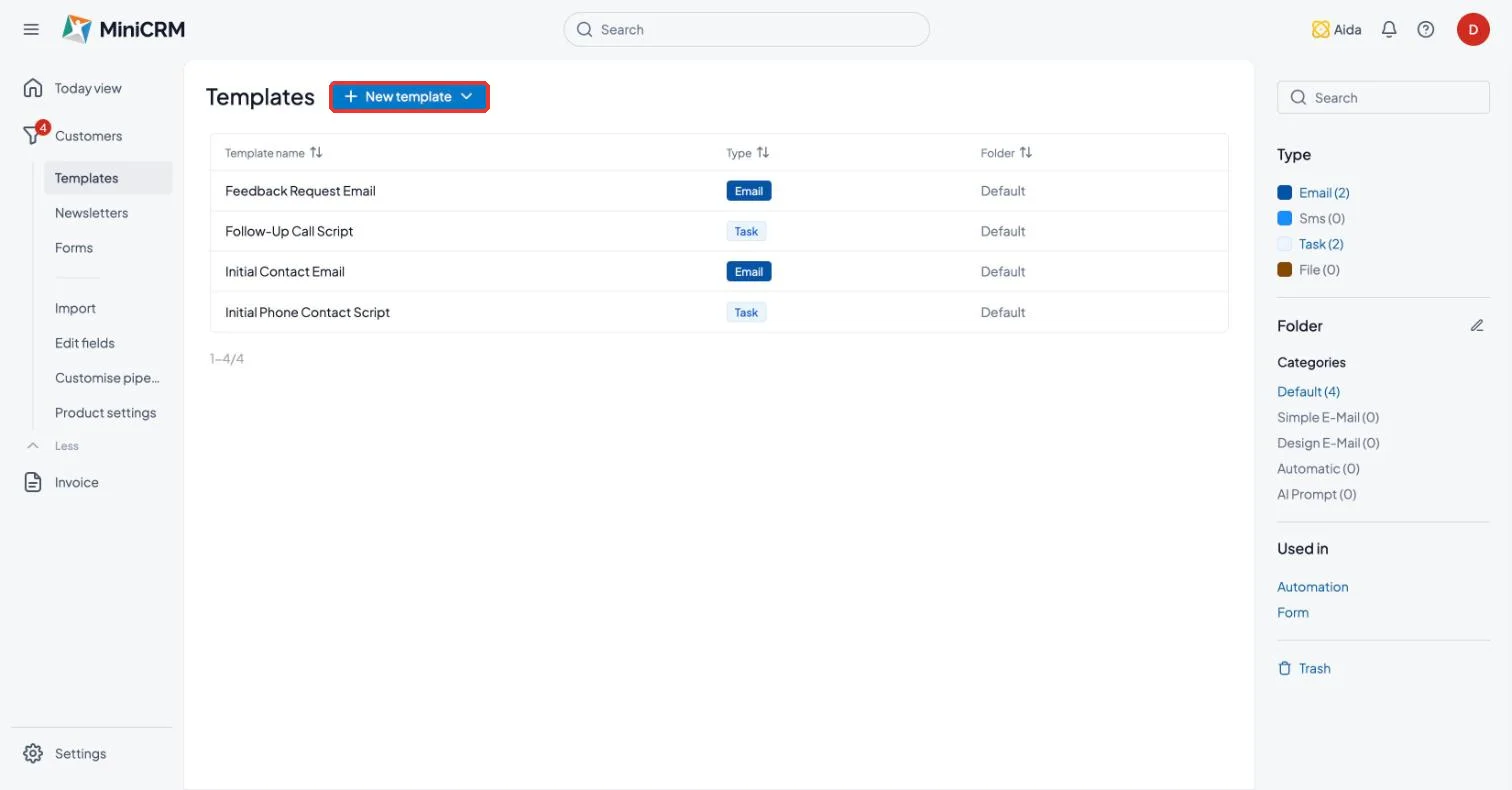Click Default folder in Initial Contact Email row
The image size is (1512, 790).
pyautogui.click(x=1003, y=271)
